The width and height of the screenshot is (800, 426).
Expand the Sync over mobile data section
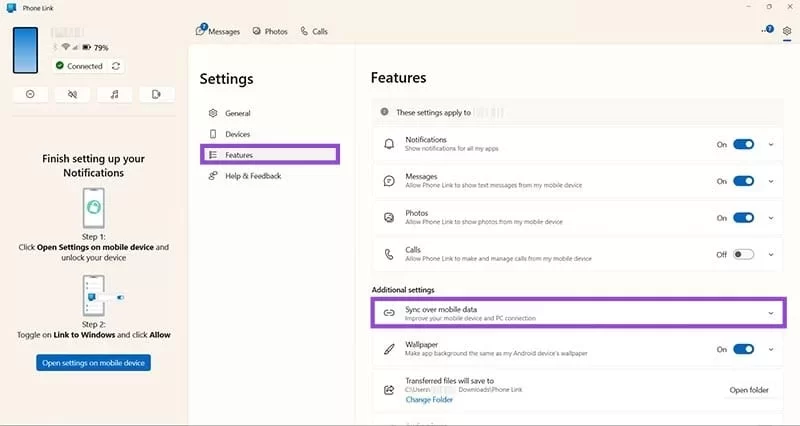770,313
